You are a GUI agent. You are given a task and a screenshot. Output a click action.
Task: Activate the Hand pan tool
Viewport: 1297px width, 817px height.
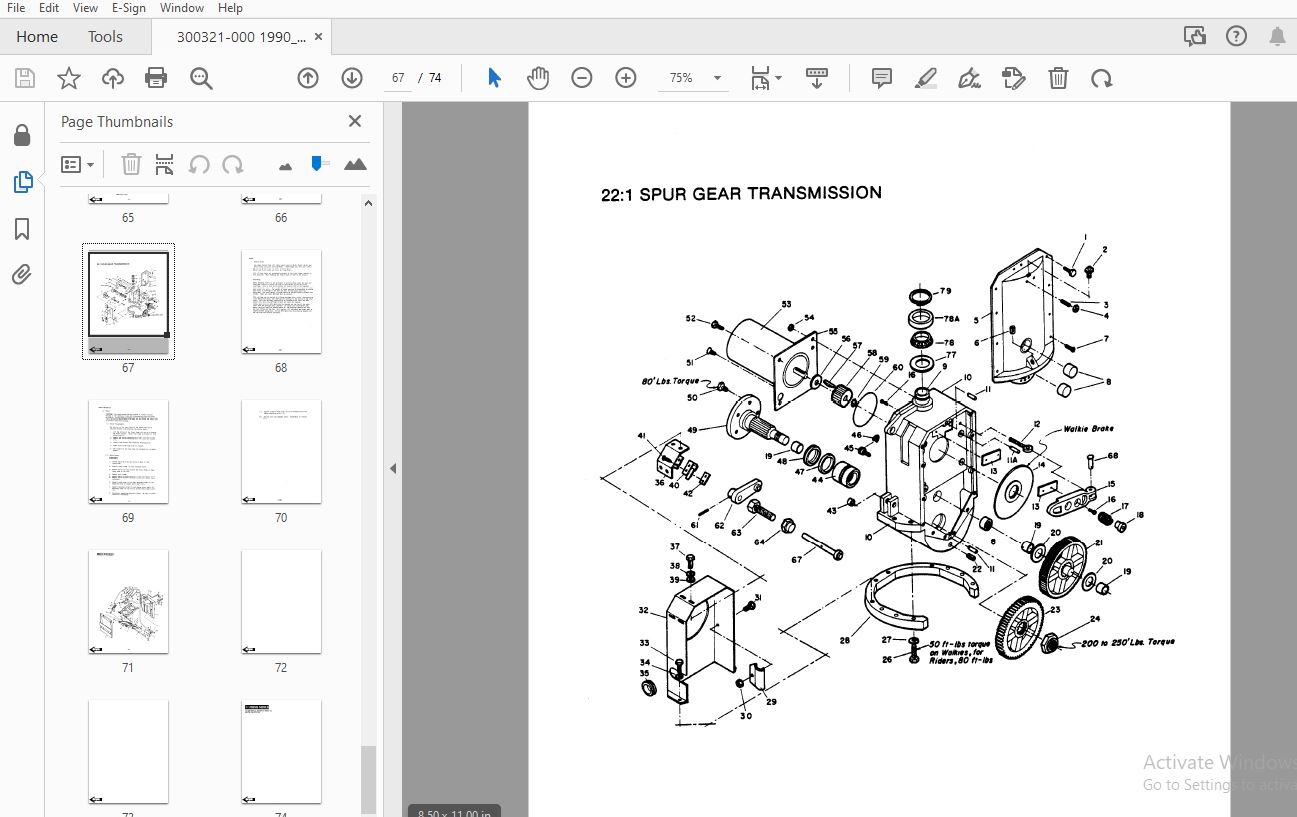(538, 78)
